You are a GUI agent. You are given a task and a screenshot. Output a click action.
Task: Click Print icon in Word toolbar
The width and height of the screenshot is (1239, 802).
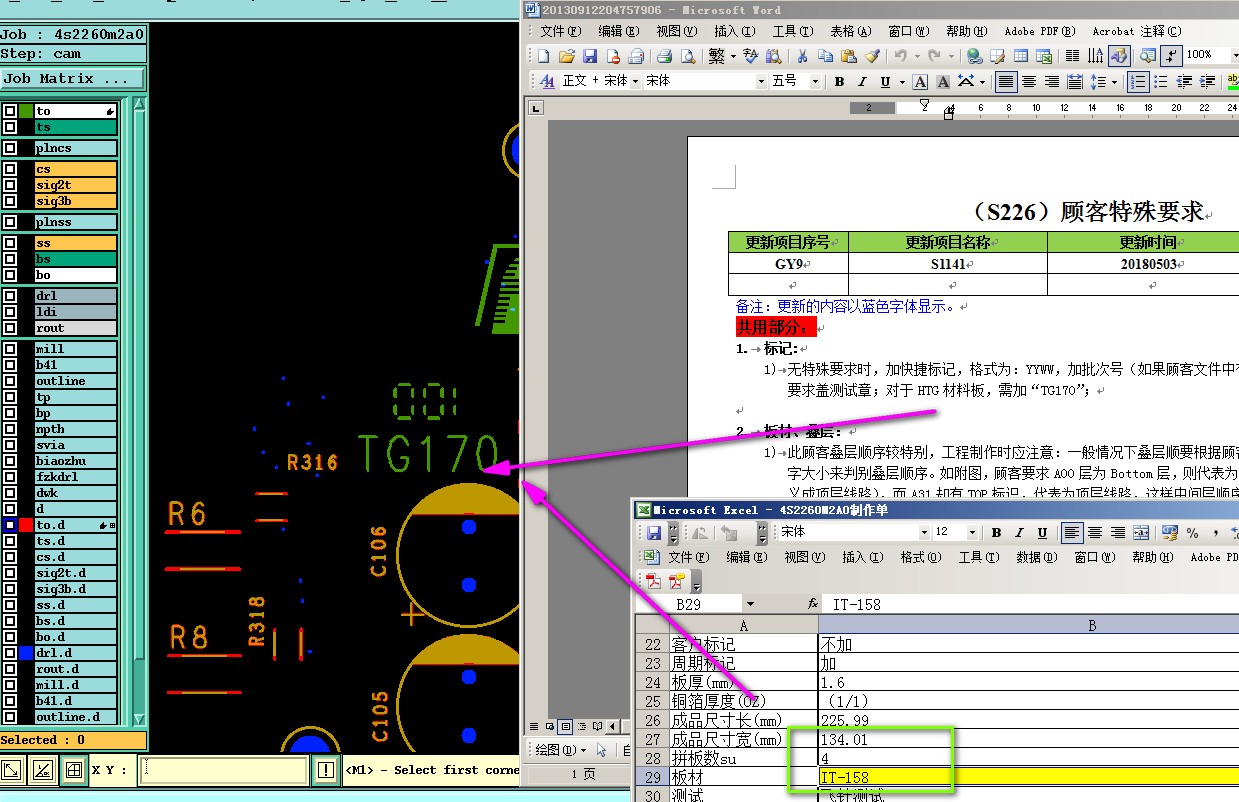(665, 56)
